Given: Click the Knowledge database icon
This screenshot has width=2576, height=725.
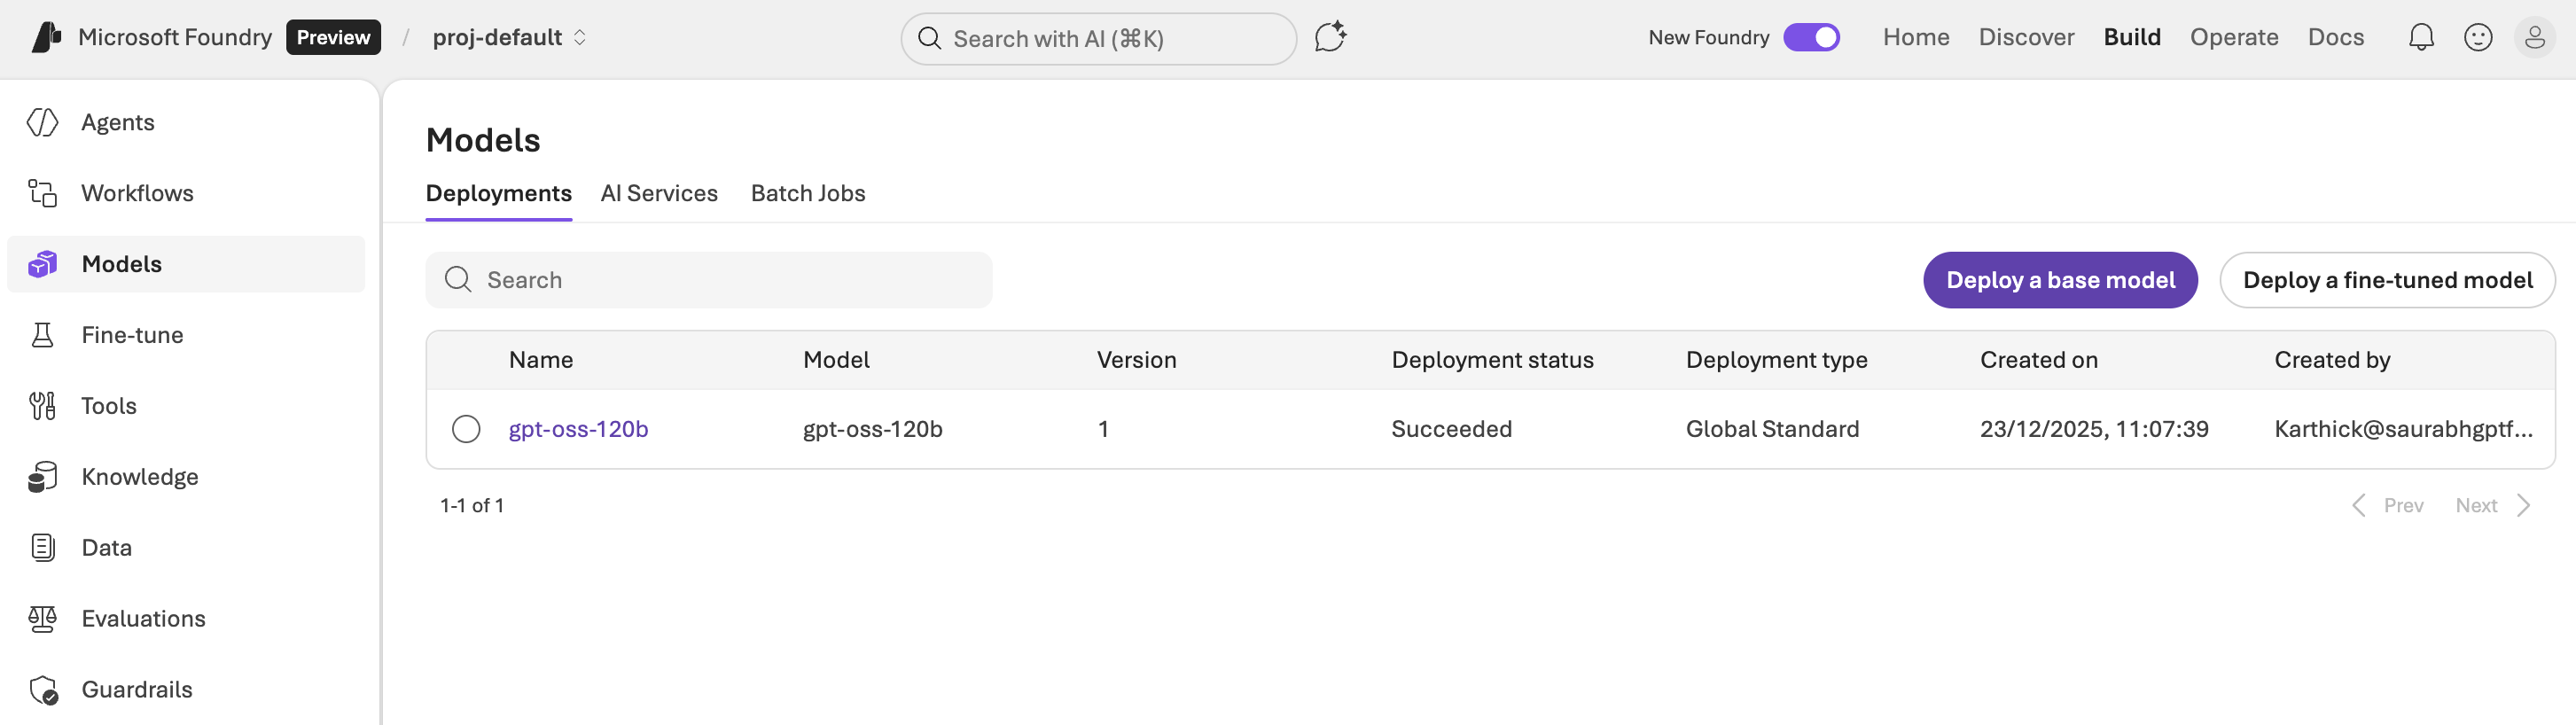Looking at the screenshot, I should click(42, 477).
